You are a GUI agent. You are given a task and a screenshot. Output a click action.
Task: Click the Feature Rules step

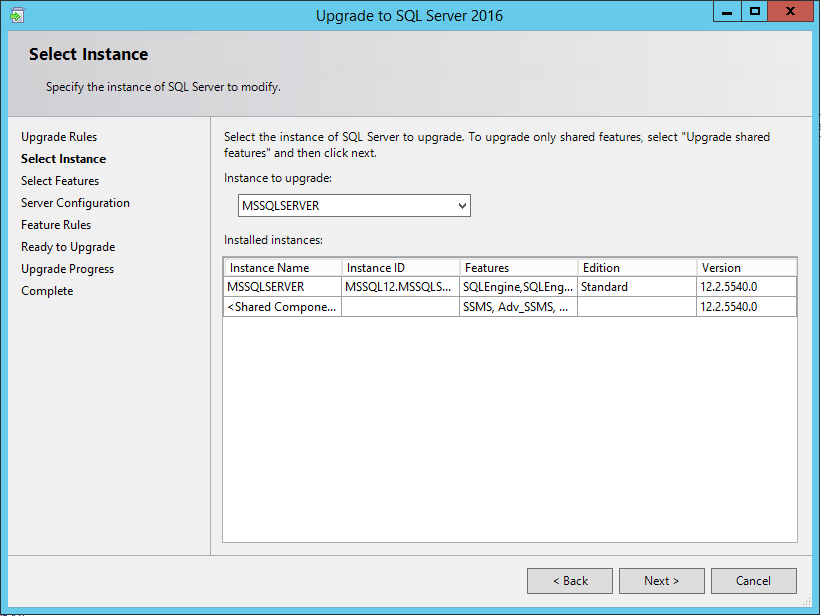pyautogui.click(x=55, y=225)
